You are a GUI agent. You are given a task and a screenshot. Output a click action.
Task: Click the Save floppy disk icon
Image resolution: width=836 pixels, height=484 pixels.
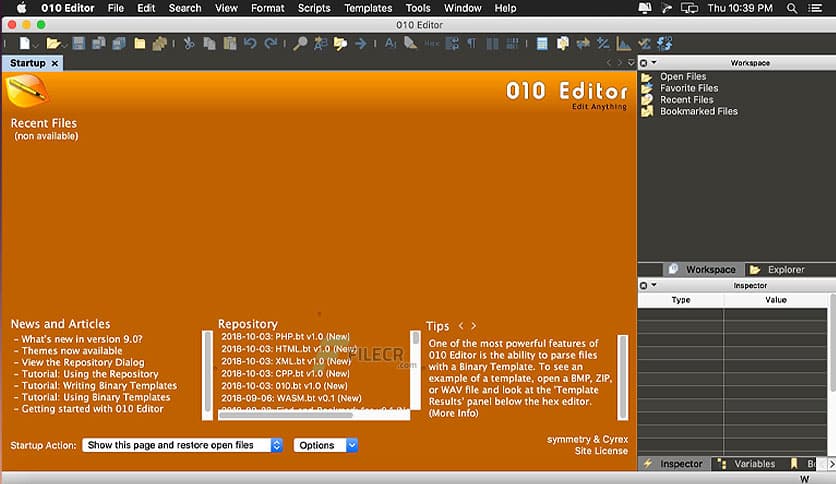[79, 44]
